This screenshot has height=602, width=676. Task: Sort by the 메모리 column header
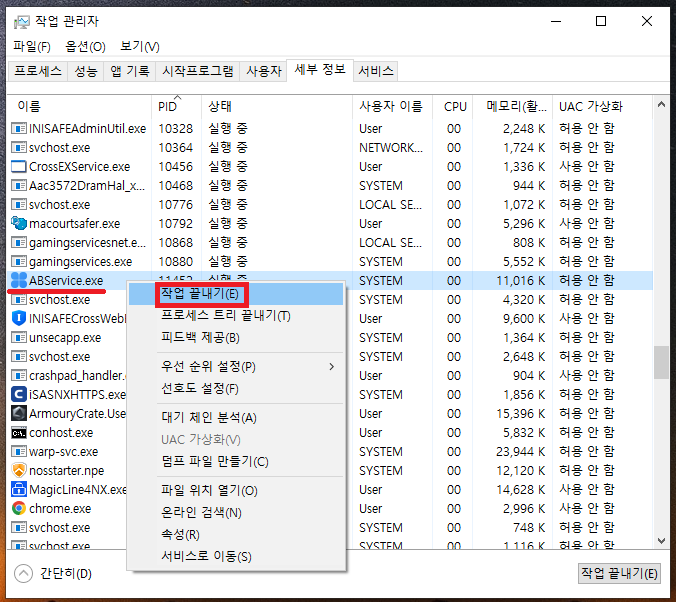513,106
